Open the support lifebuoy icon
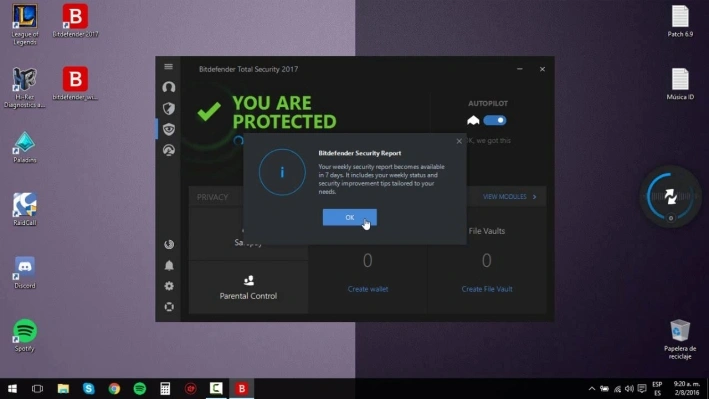Screen dimensions: 709x399 click(x=169, y=307)
